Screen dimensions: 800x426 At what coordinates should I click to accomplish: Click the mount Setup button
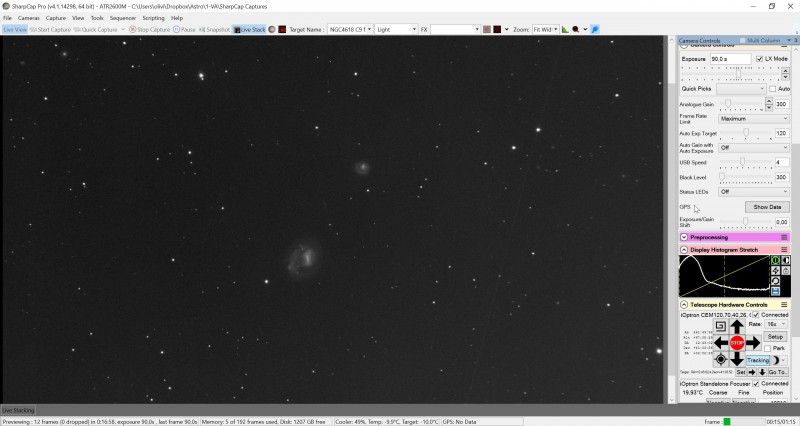point(775,337)
